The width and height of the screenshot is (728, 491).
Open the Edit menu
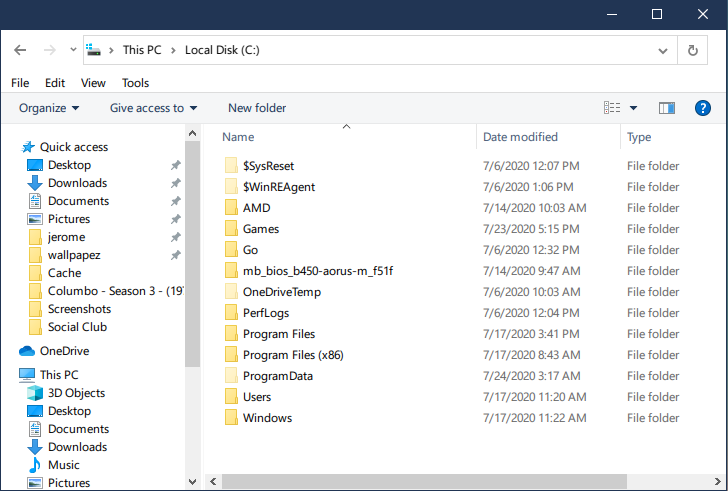(55, 83)
